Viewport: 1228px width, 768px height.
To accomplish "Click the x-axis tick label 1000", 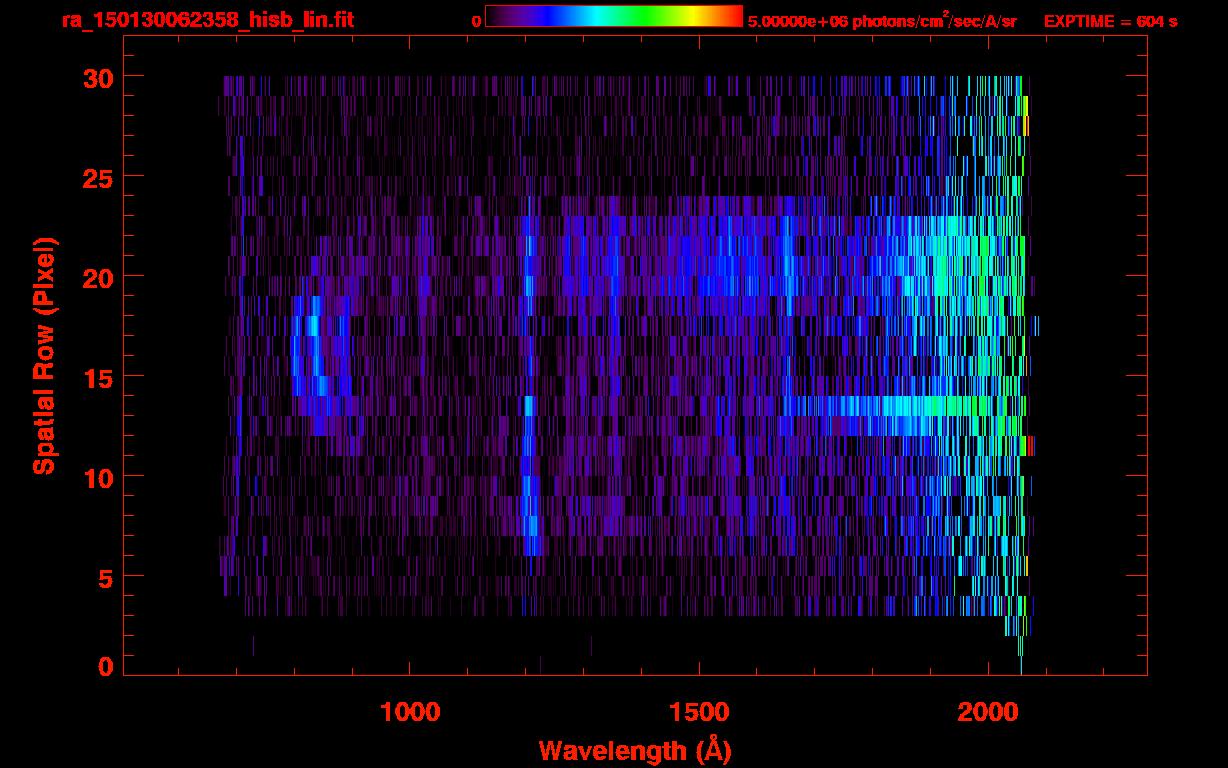I will (410, 712).
